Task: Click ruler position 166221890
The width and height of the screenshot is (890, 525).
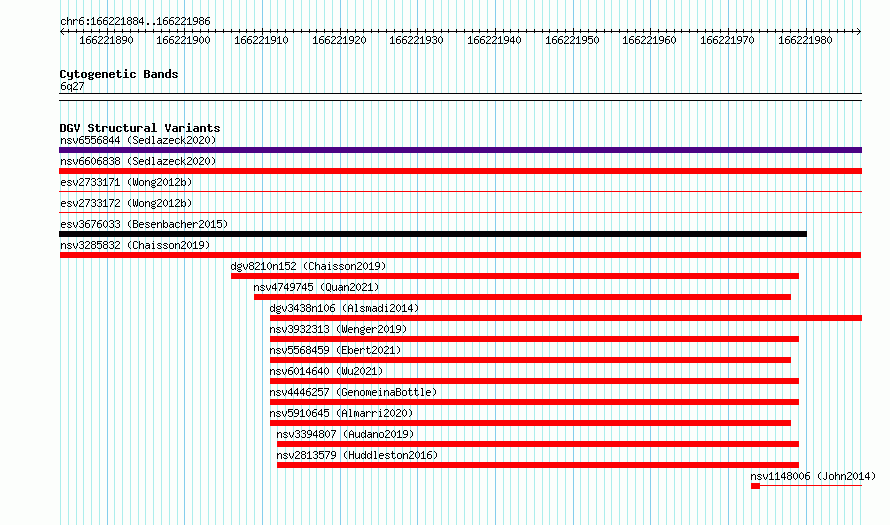Action: coord(106,40)
